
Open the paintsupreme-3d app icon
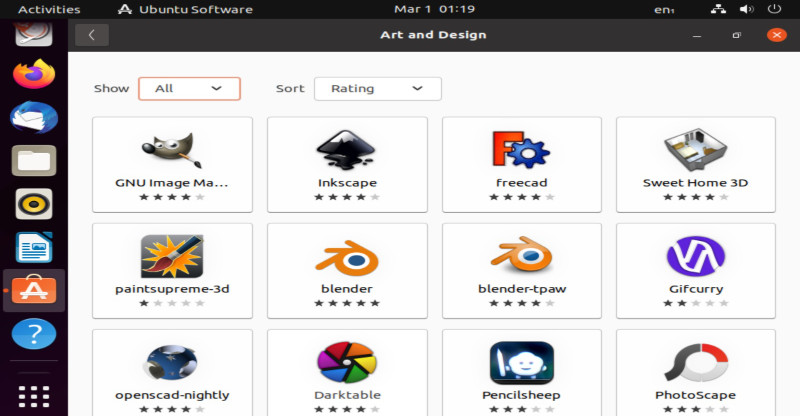click(x=172, y=256)
